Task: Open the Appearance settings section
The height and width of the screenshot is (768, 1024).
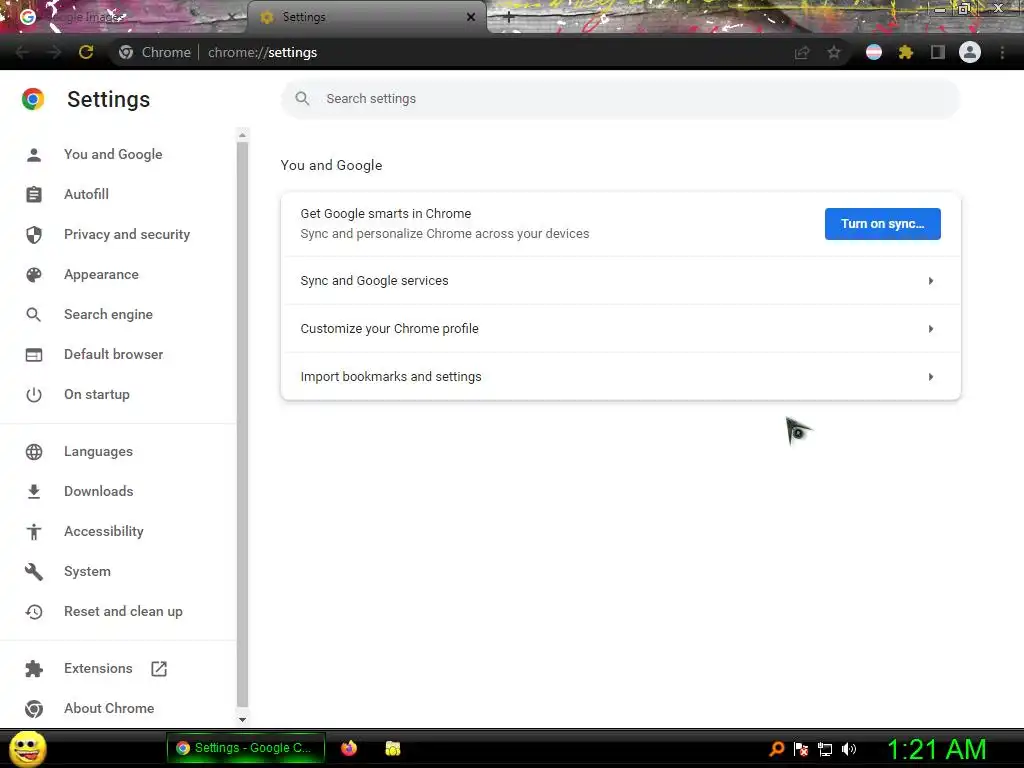Action: click(101, 275)
